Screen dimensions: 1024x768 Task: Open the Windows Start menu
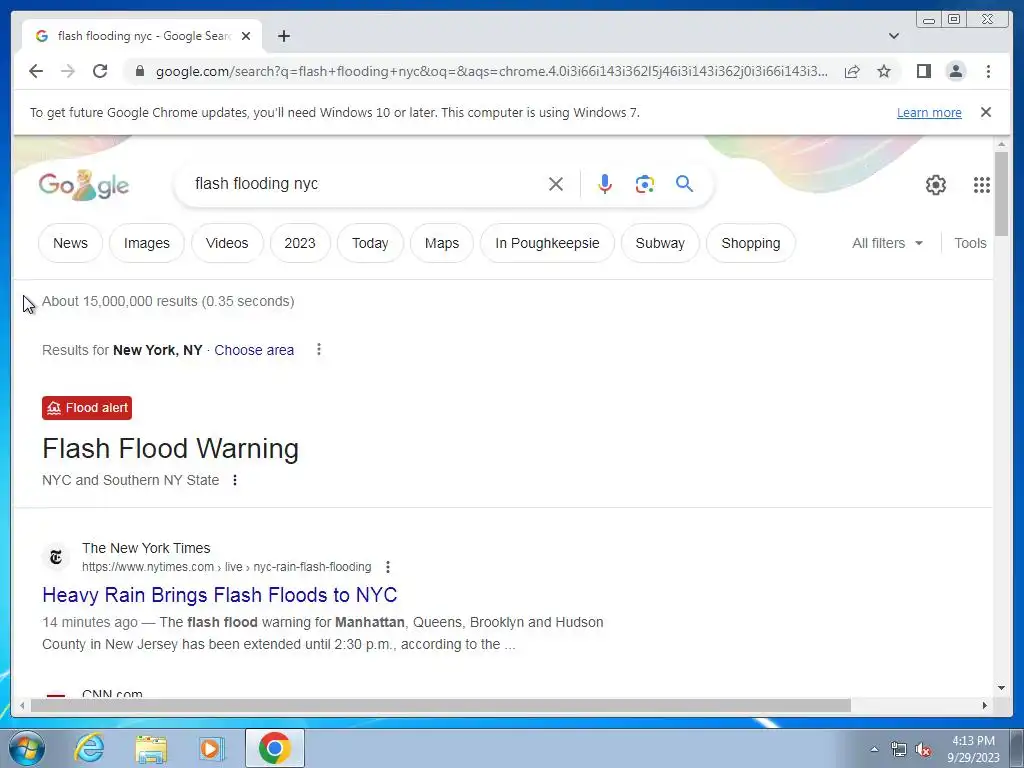tap(27, 748)
